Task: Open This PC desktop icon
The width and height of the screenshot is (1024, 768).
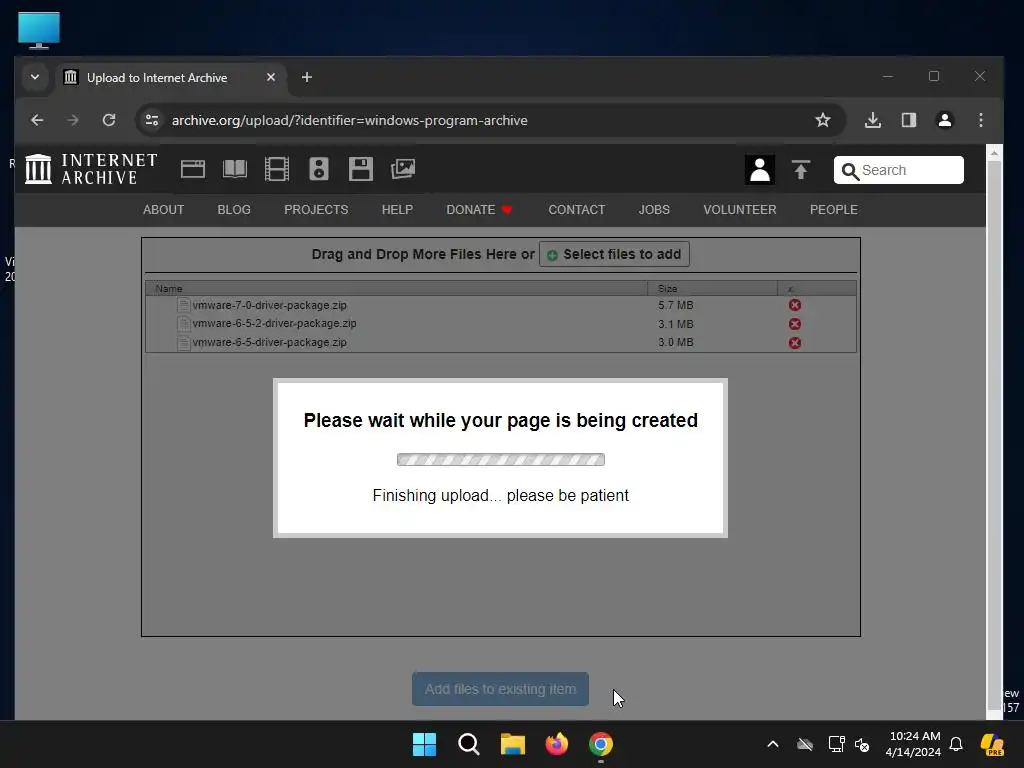Action: click(39, 30)
